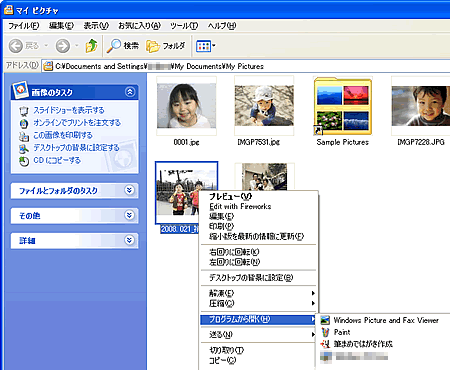Click CD にコピーする link
Screen dimensions: 450x370
point(57,160)
